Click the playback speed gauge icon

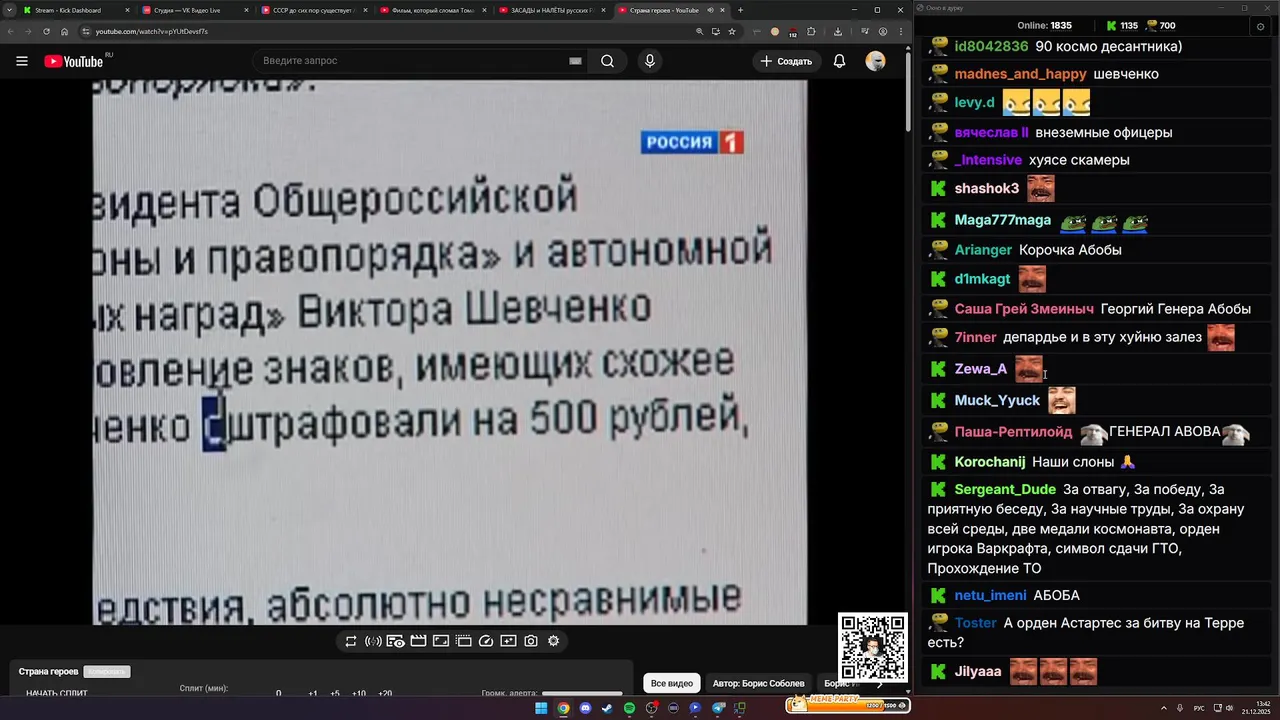click(486, 641)
